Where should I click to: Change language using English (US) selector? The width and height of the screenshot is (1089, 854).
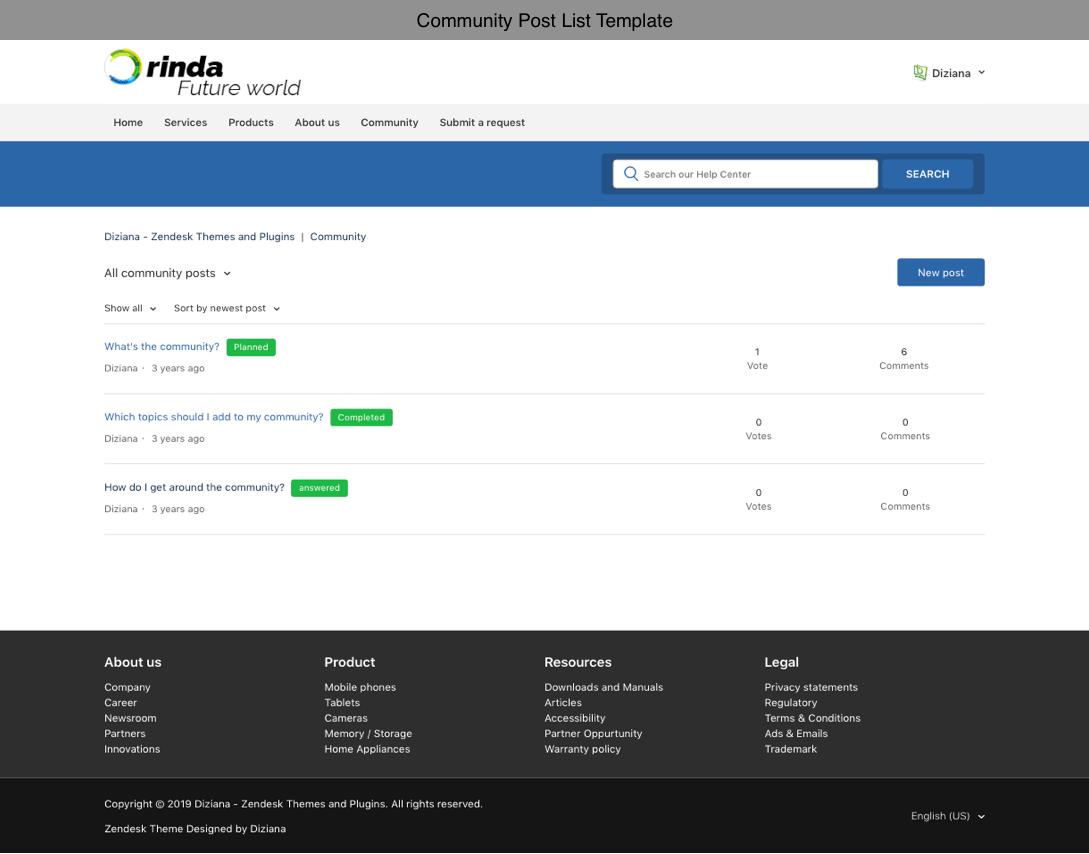tap(947, 816)
